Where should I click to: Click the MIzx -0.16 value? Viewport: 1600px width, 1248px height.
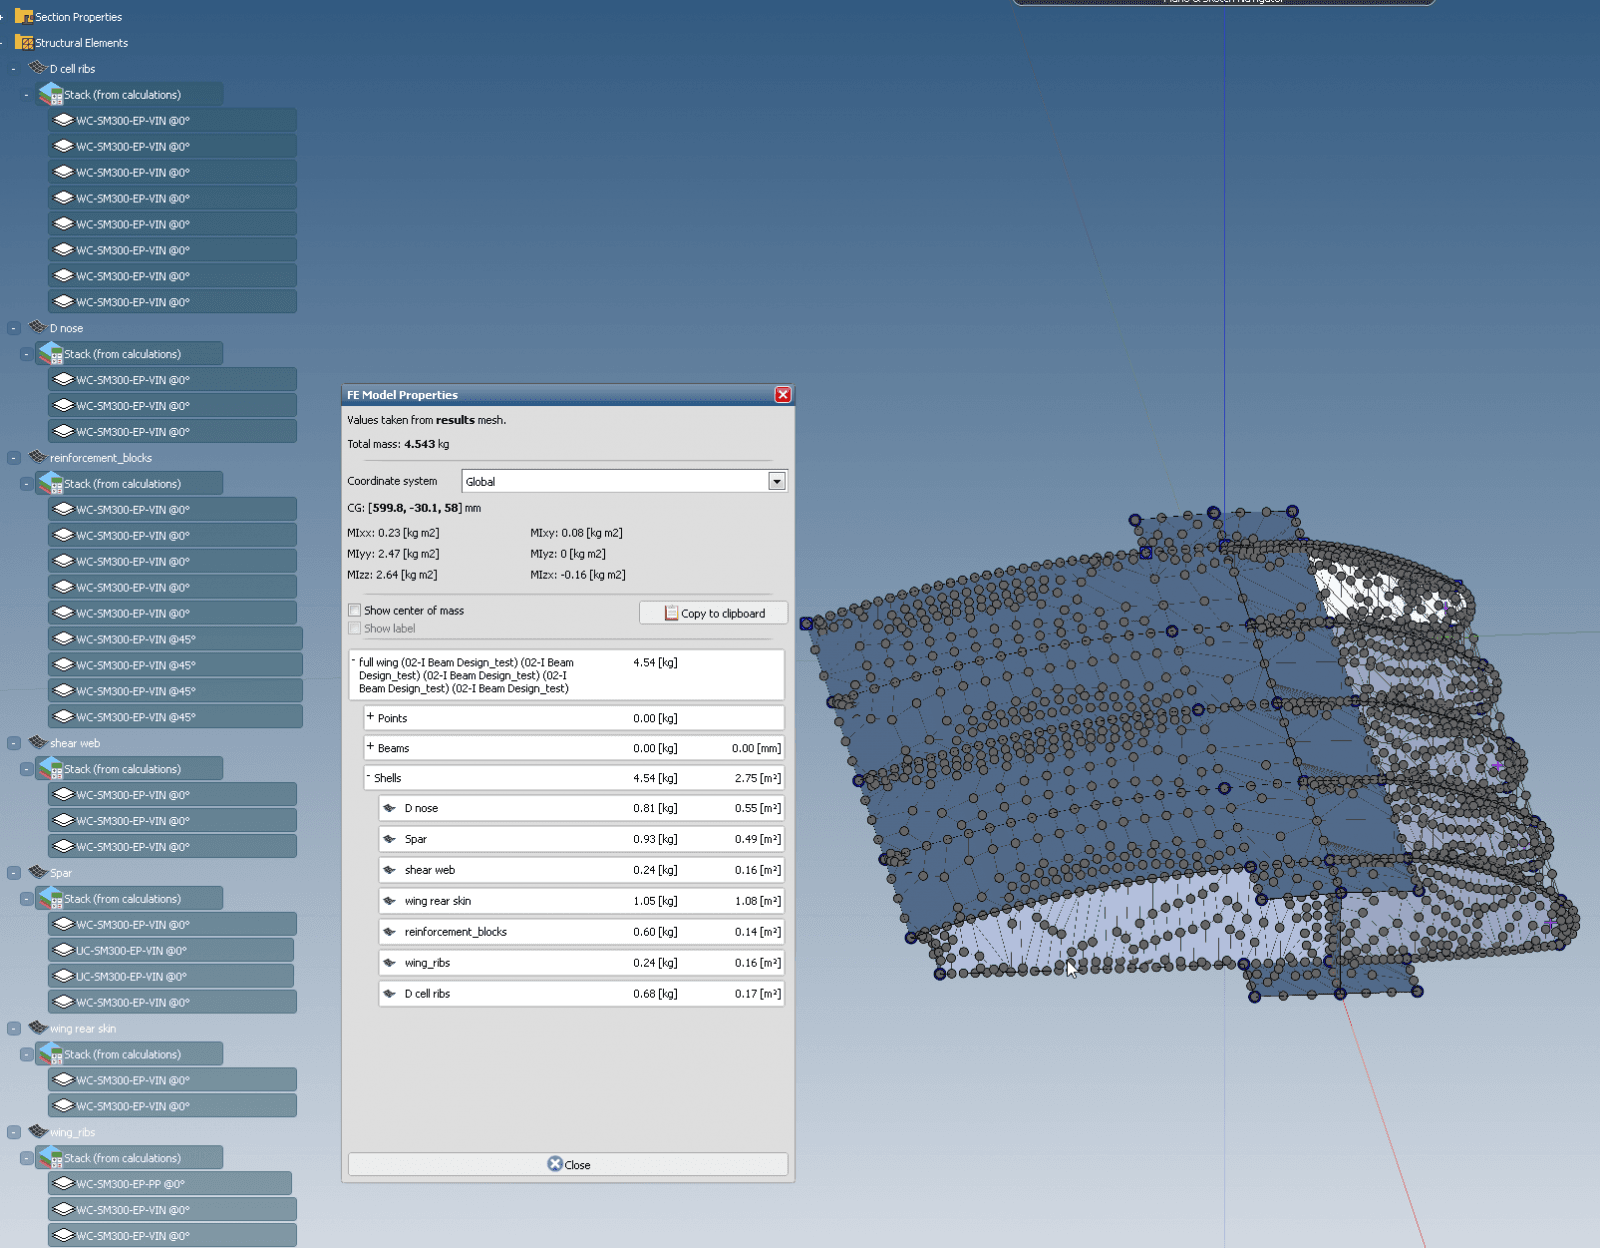[x=578, y=575]
